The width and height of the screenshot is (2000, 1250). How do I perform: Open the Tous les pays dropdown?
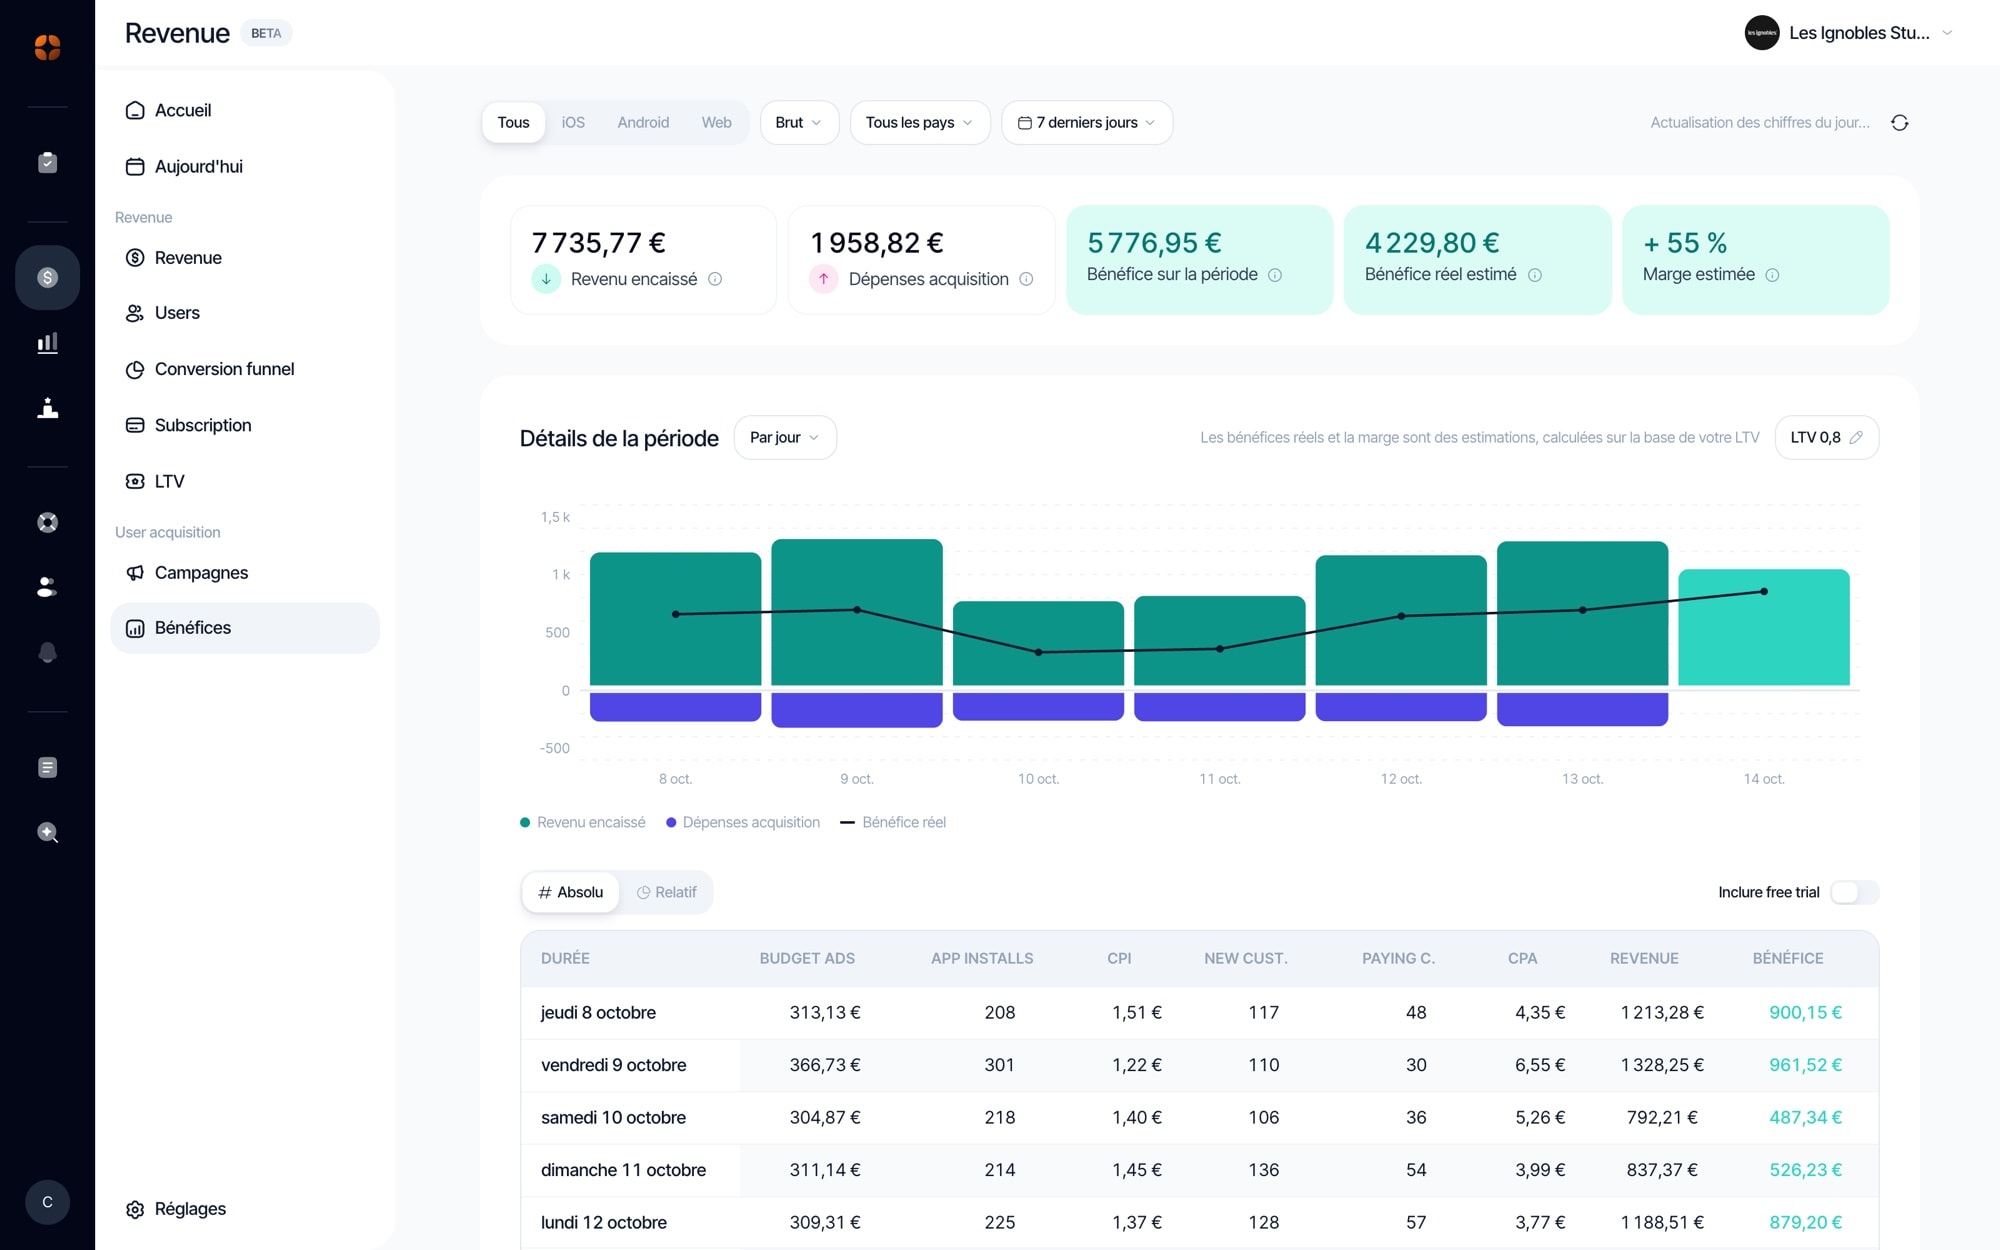click(919, 122)
